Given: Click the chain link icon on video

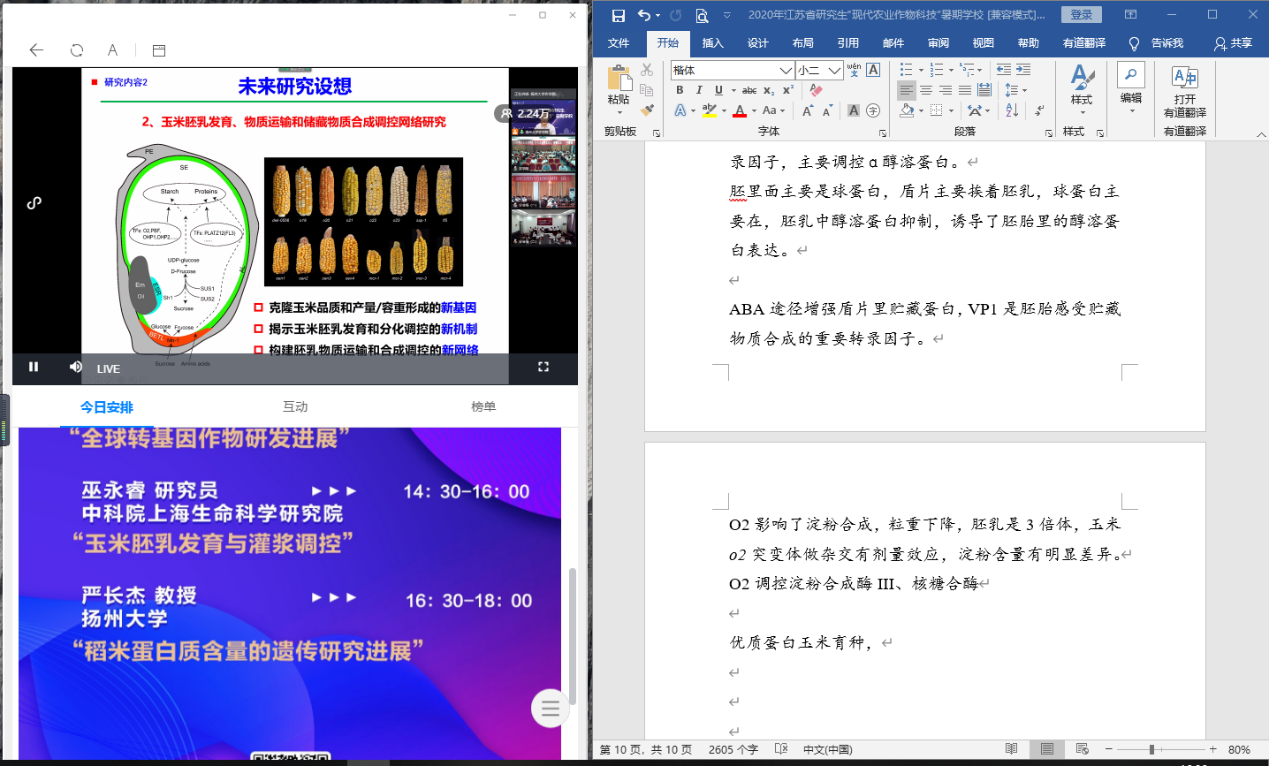Looking at the screenshot, I should pyautogui.click(x=34, y=203).
